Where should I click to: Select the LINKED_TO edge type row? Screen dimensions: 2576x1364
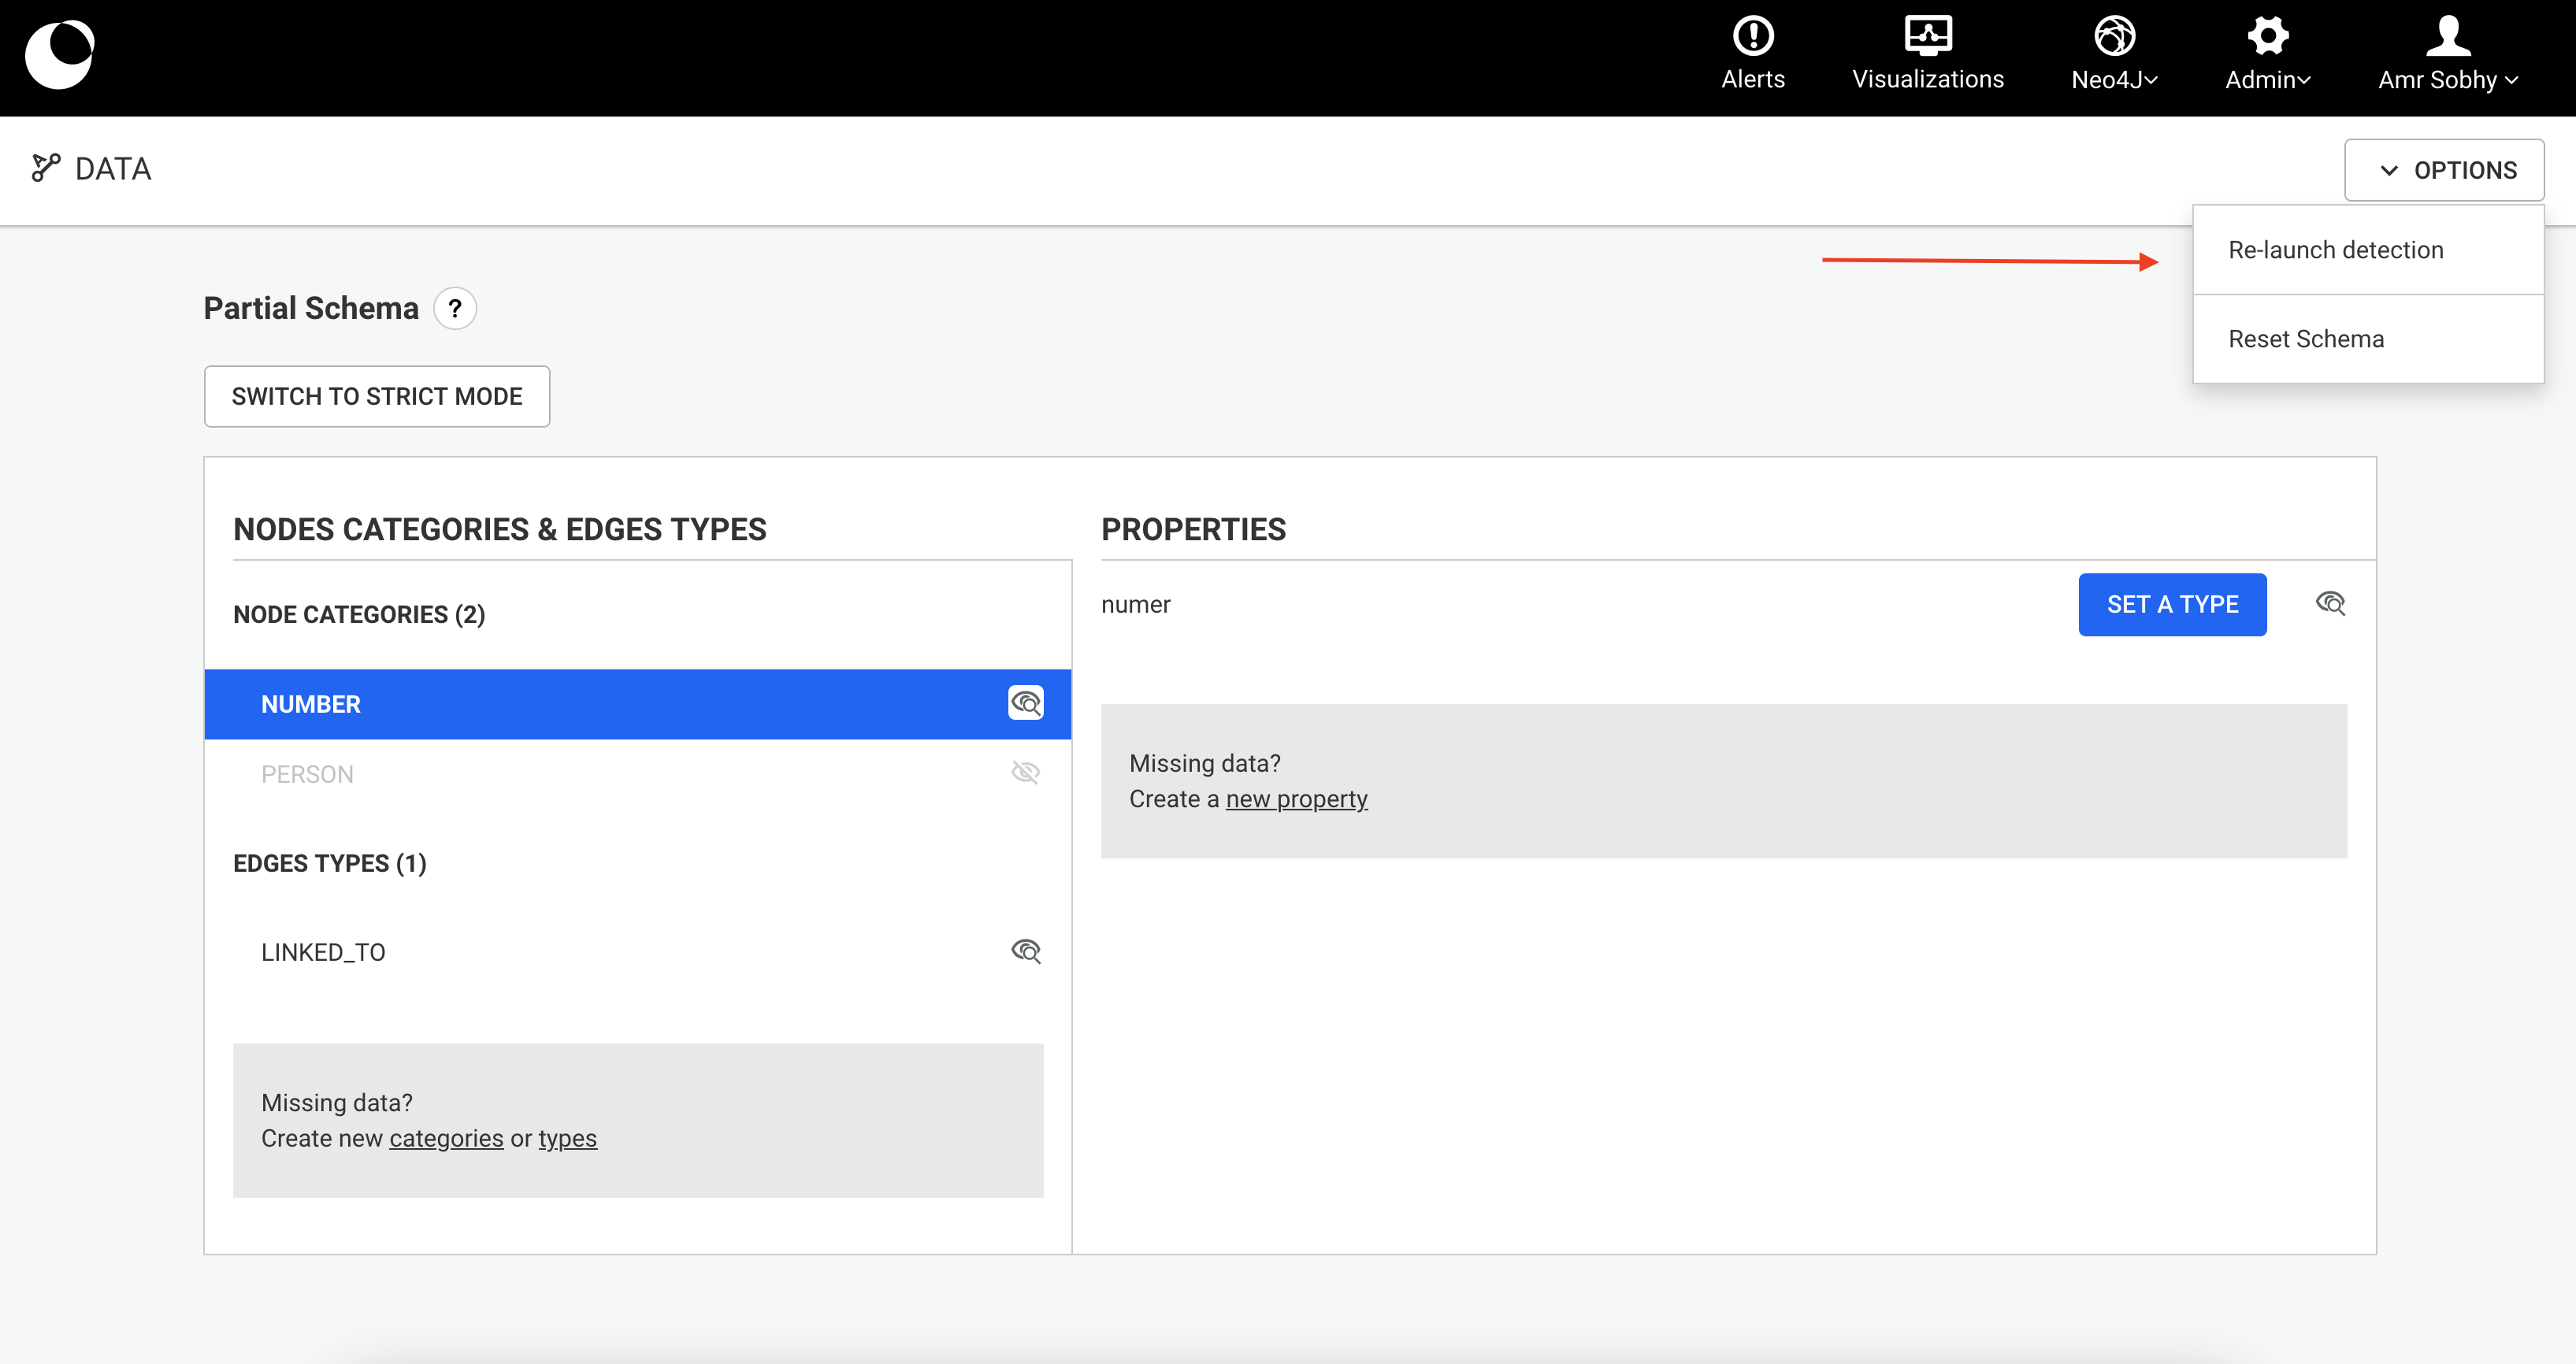[x=638, y=952]
